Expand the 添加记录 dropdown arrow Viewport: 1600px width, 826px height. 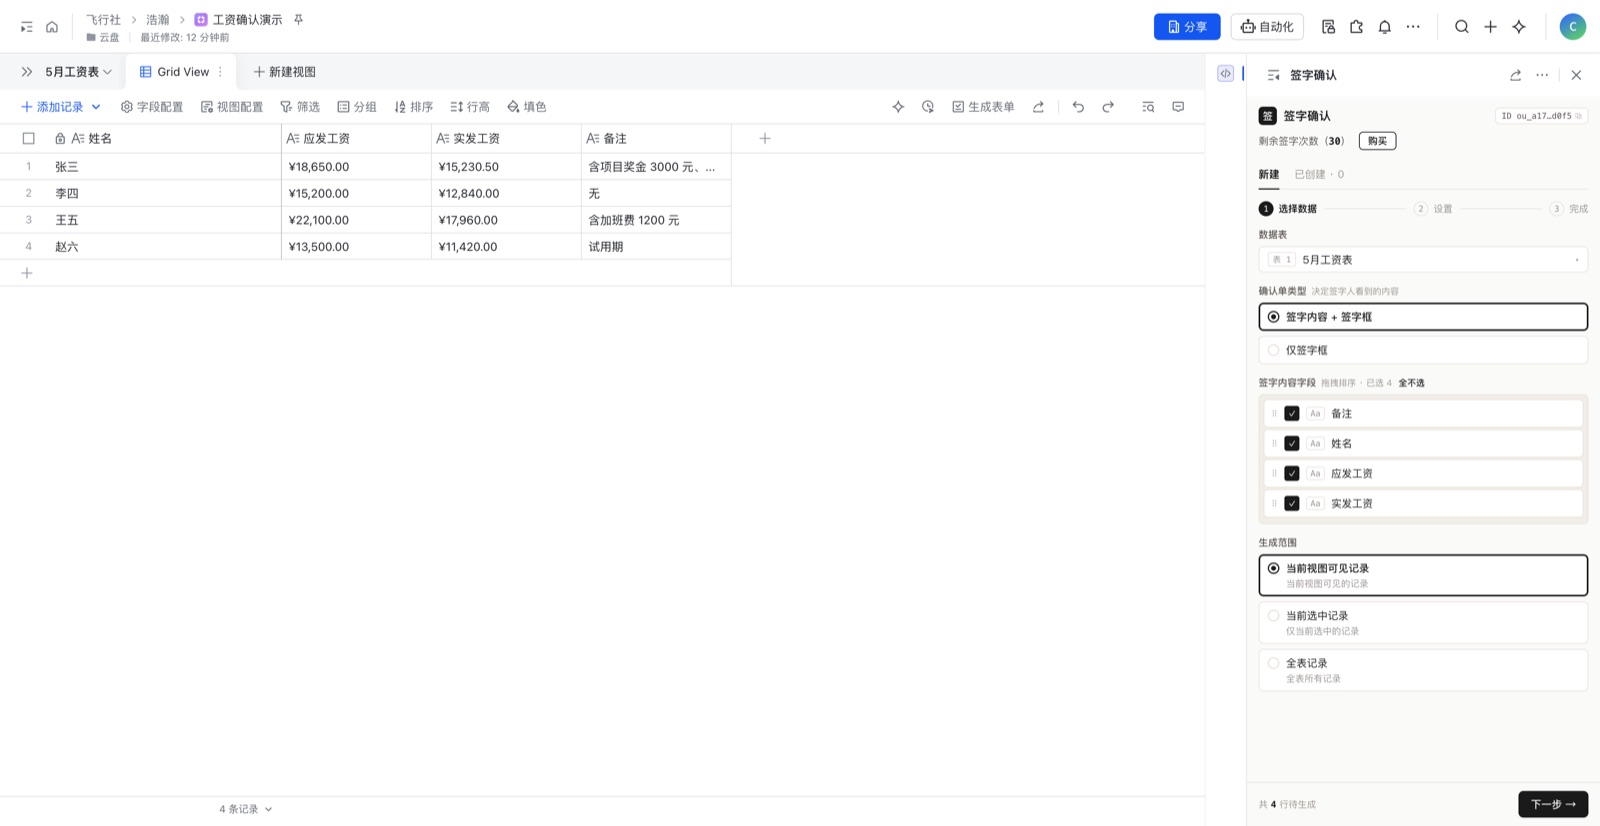click(96, 107)
